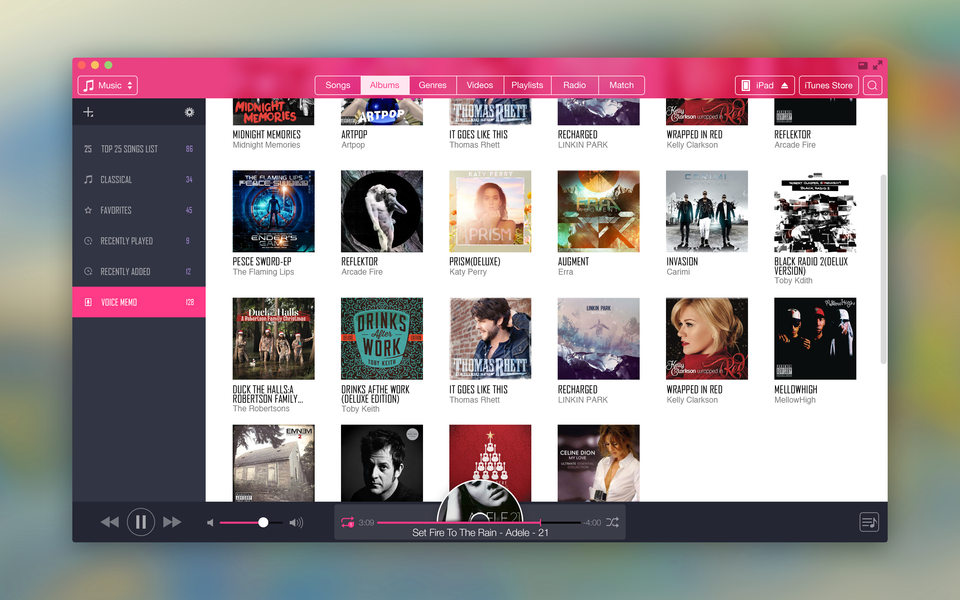This screenshot has width=960, height=600.
Task: Click the remaining time -4:00 label
Action: click(x=592, y=523)
